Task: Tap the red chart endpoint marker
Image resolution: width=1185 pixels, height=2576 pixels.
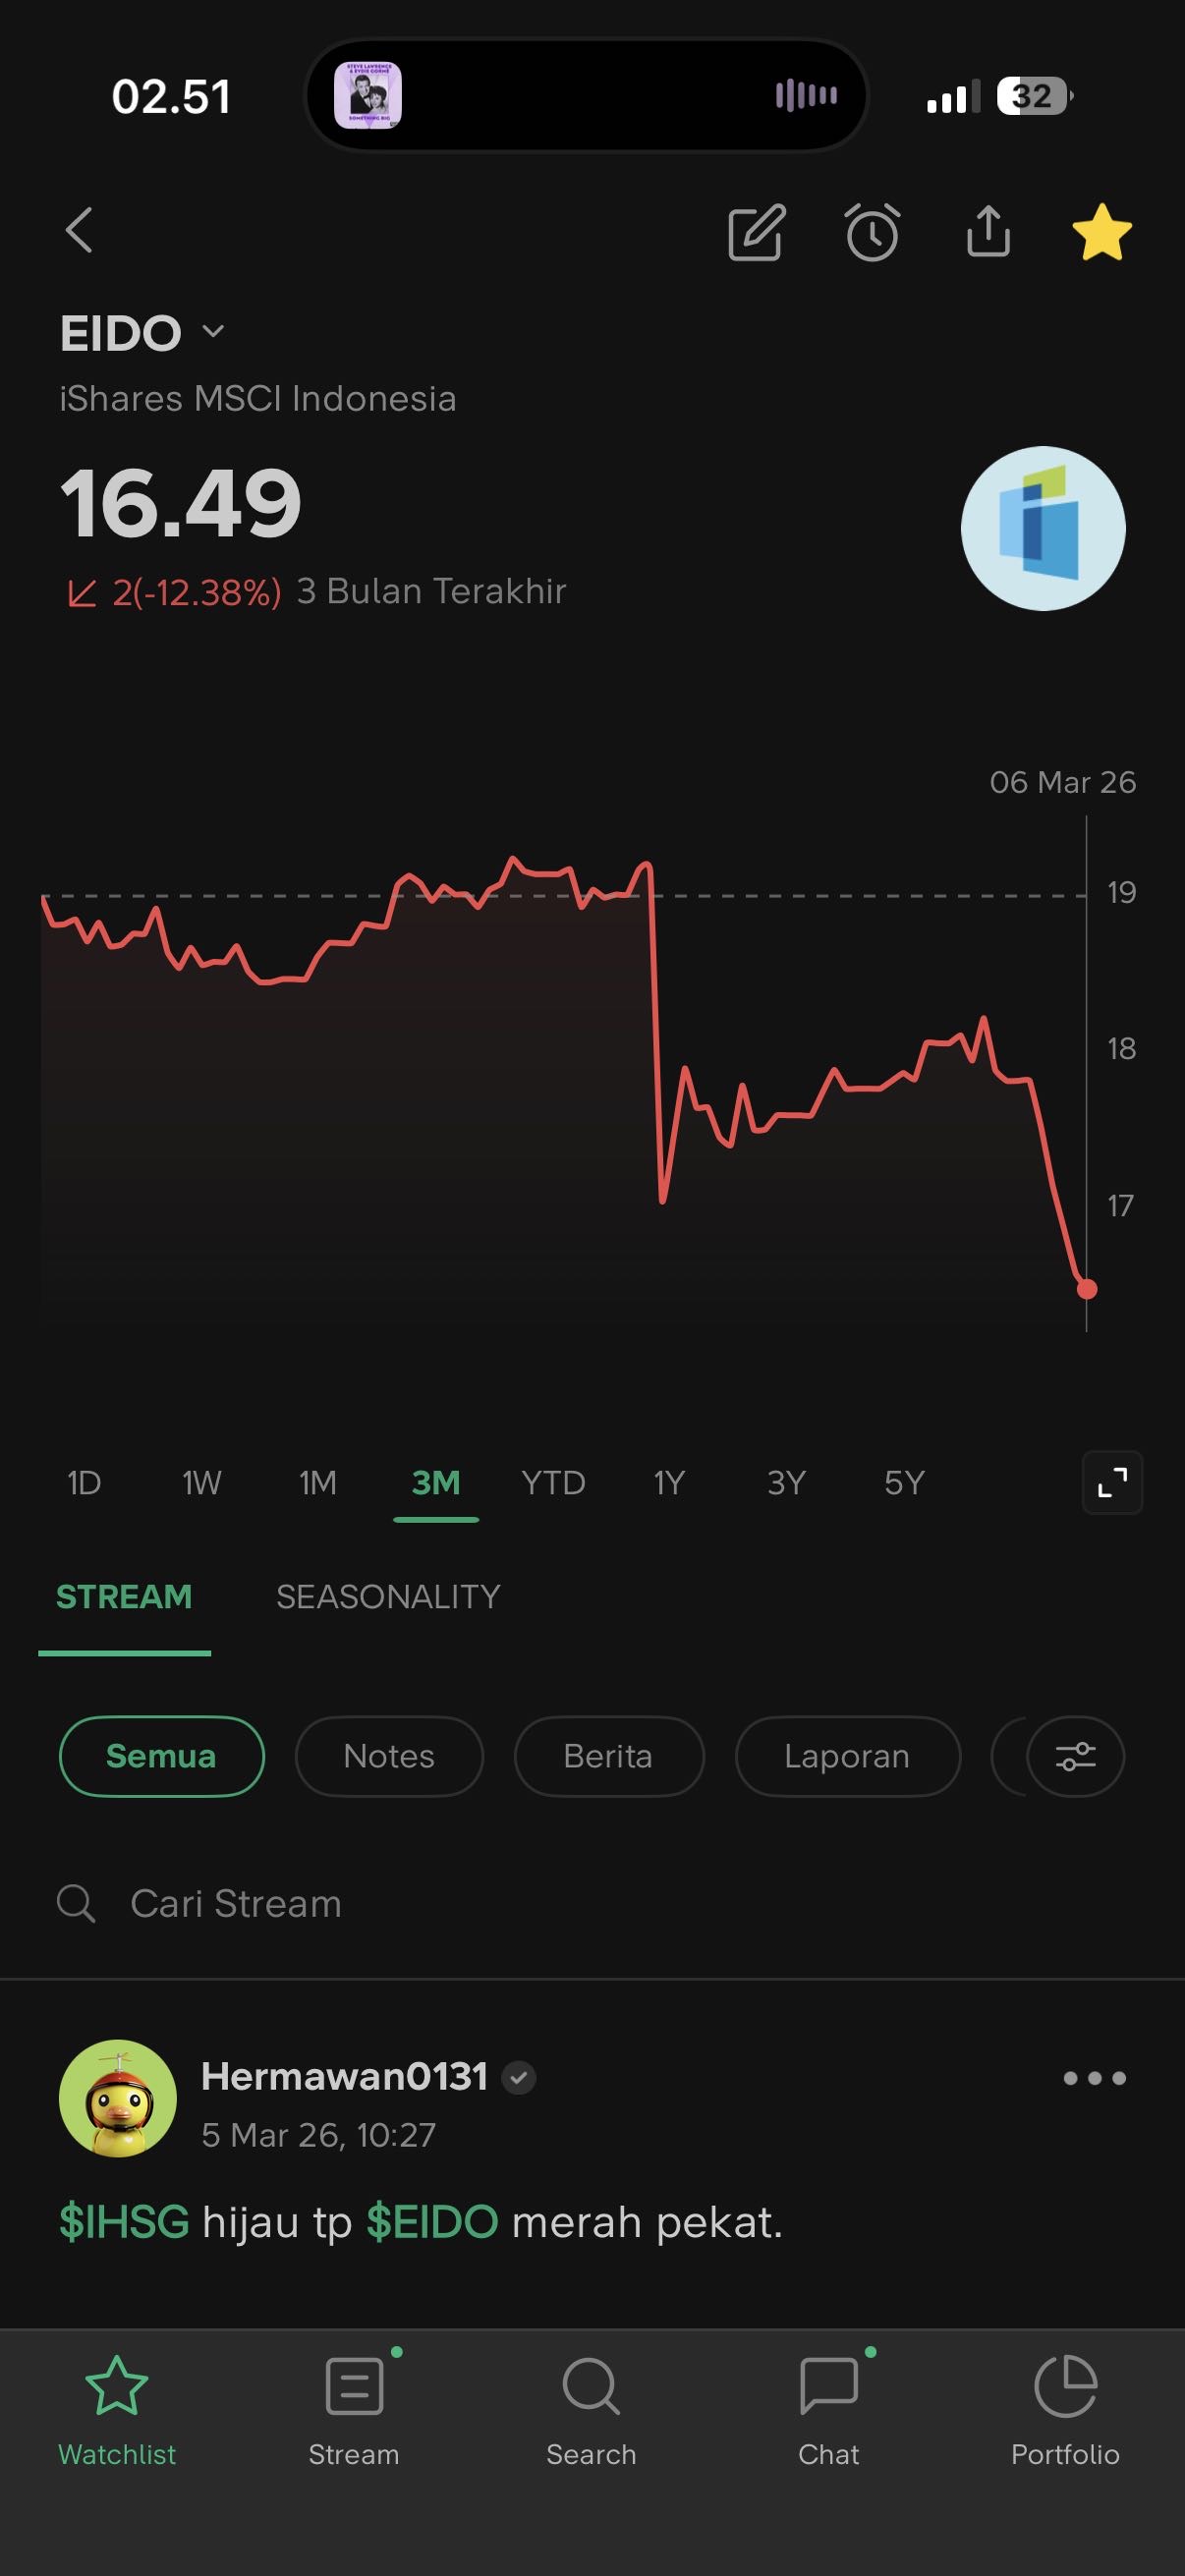Action: 1087,1289
